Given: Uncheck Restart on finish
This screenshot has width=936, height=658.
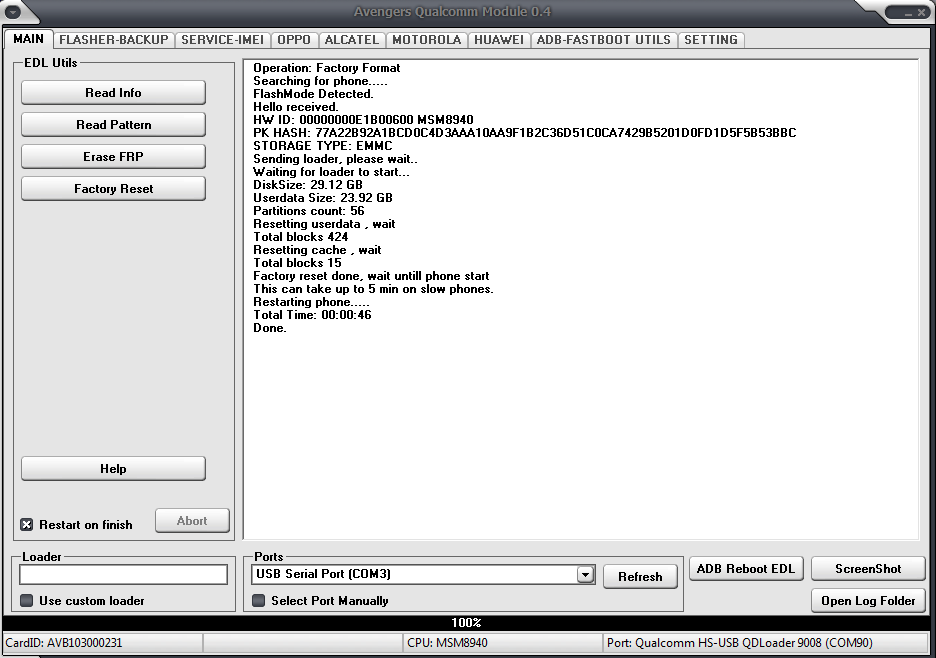Looking at the screenshot, I should [27, 525].
